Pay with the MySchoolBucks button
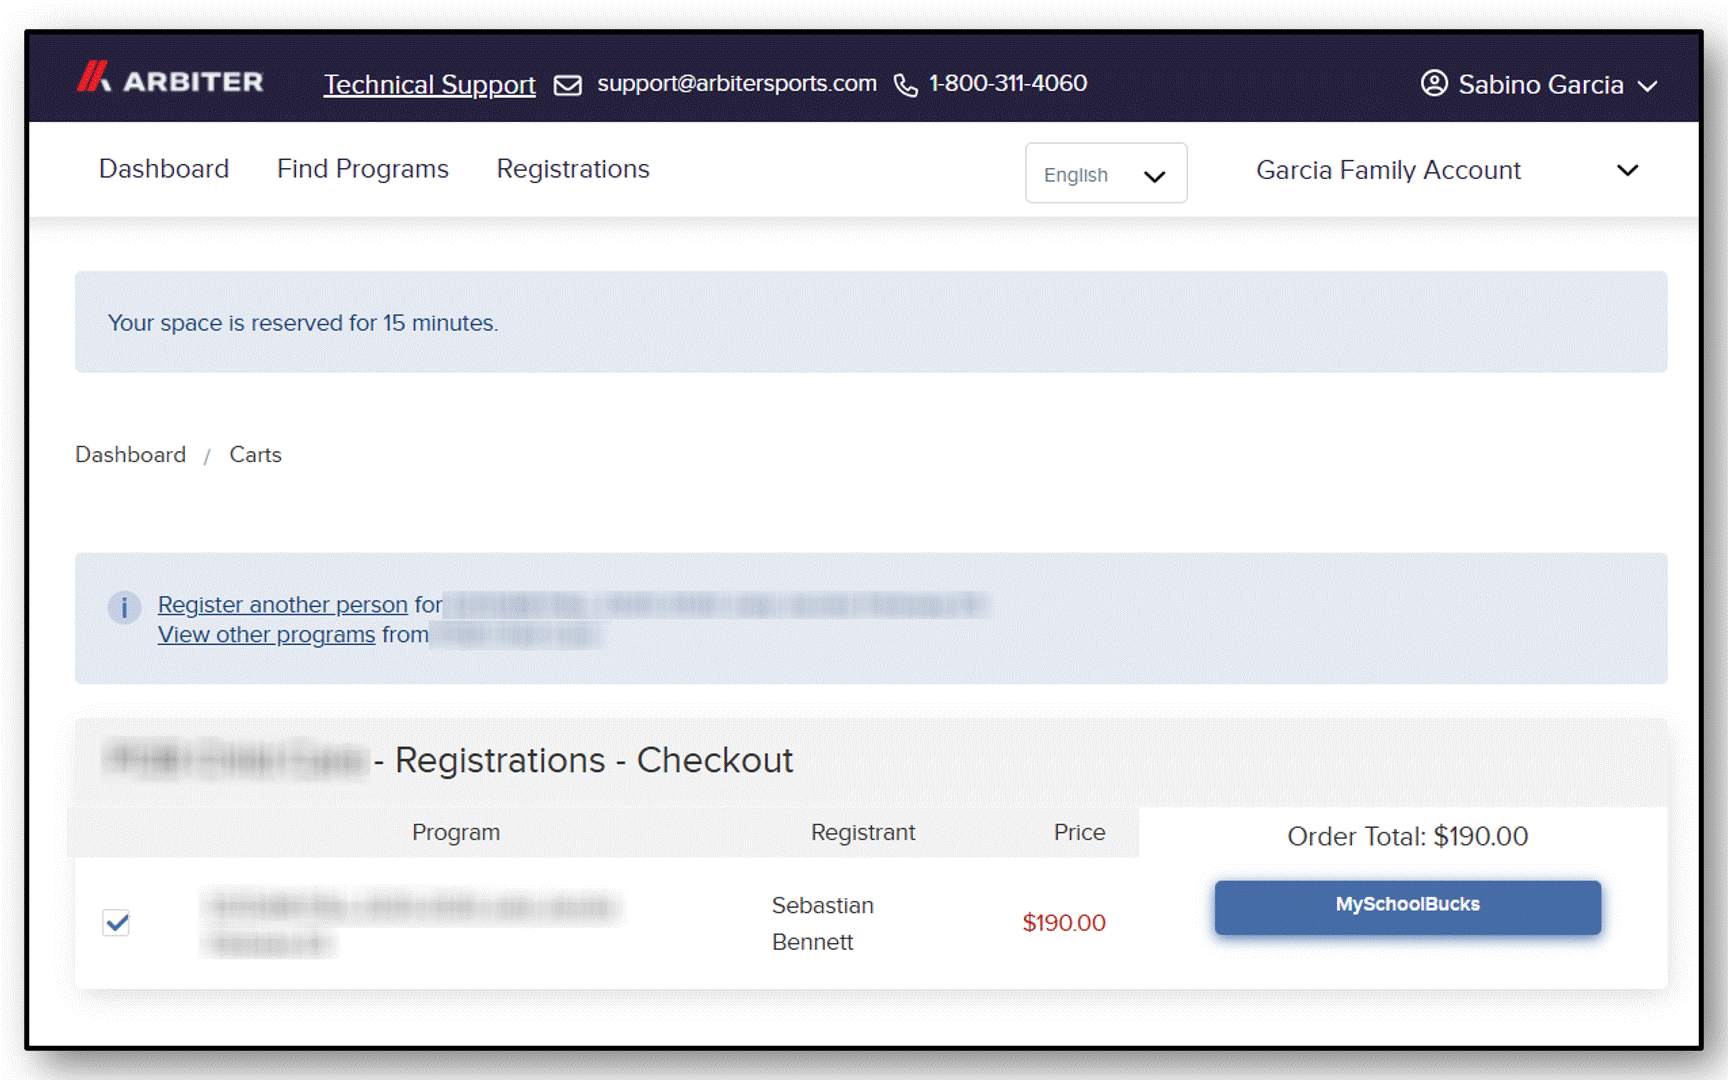 1407,906
